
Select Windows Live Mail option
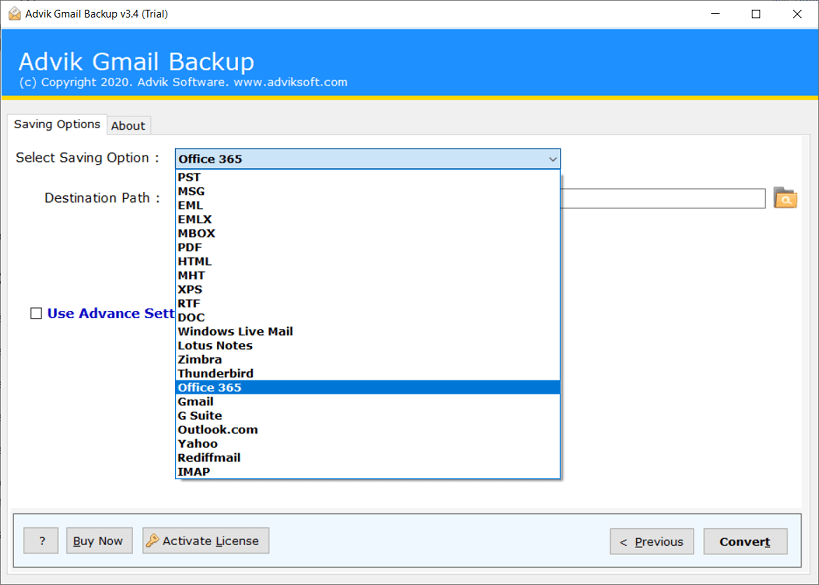[368, 331]
